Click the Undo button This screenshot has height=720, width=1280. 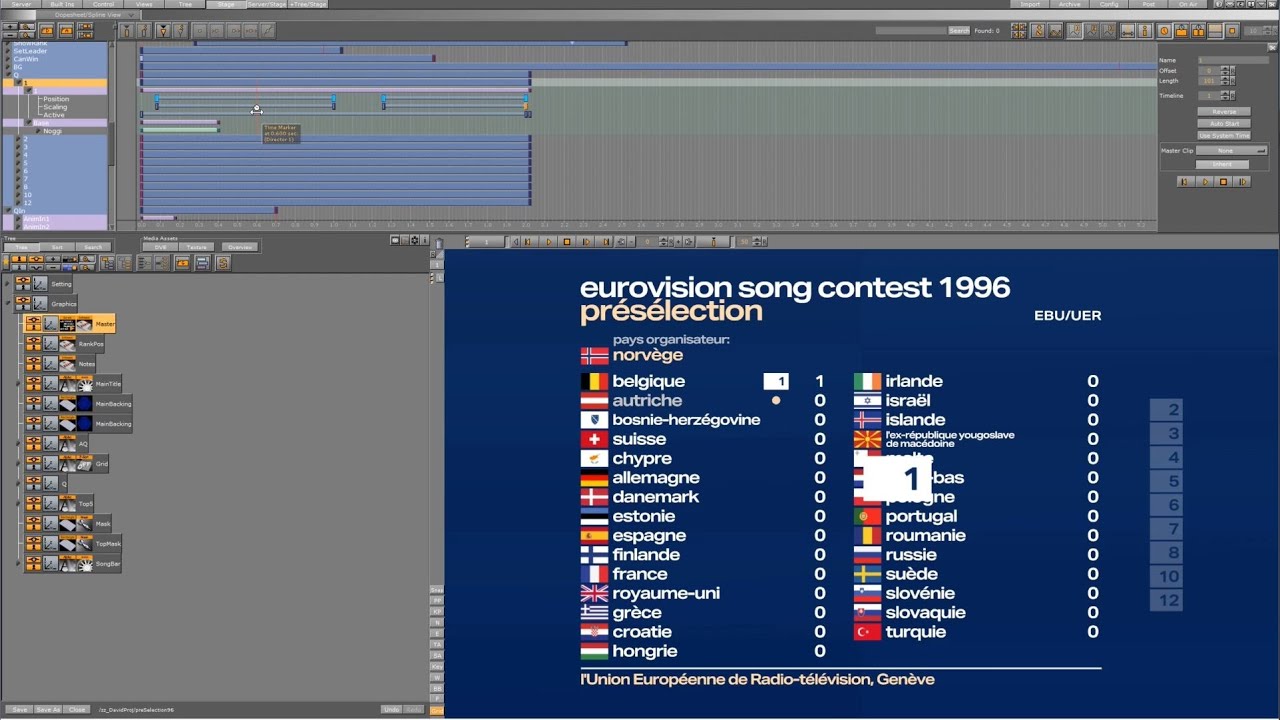391,709
